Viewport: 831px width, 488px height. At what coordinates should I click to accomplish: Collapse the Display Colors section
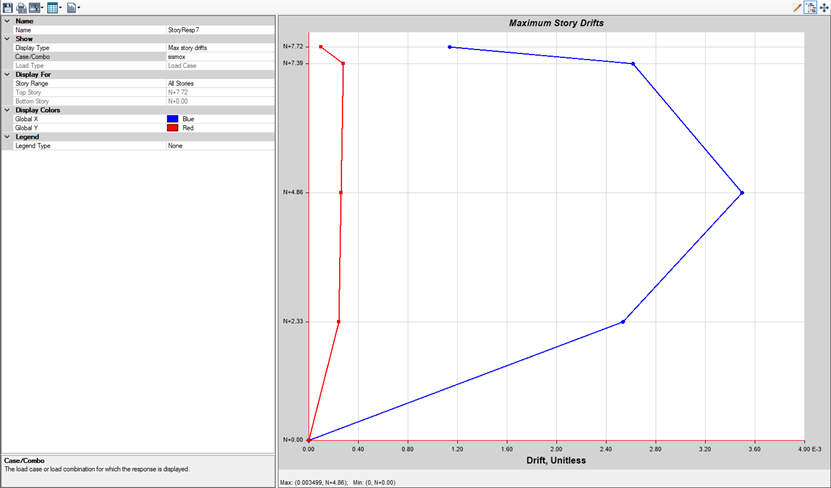(x=7, y=110)
